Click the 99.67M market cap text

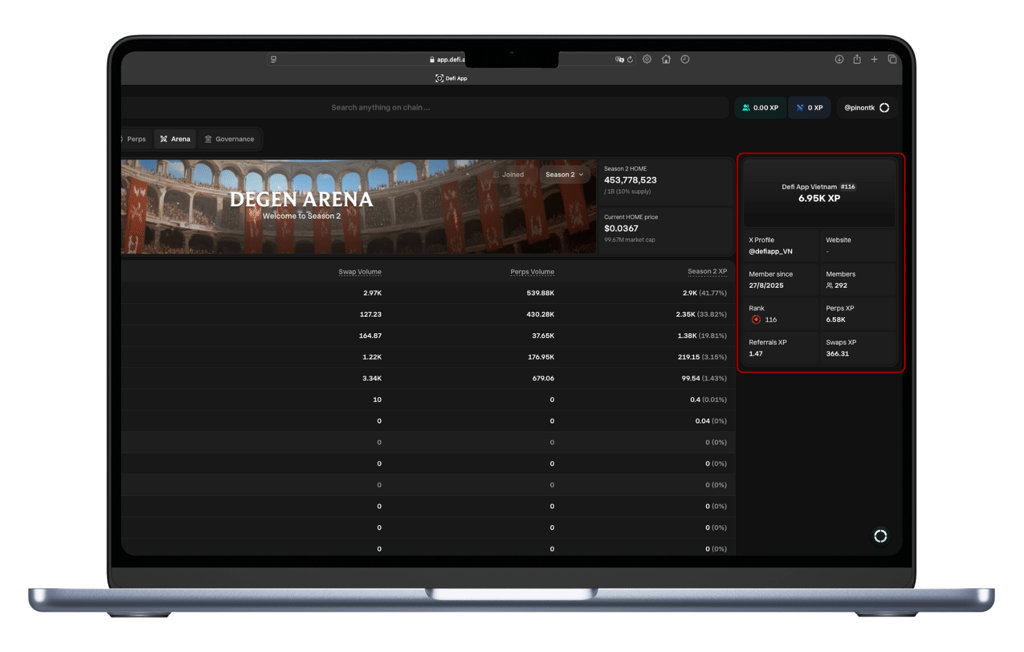630,240
